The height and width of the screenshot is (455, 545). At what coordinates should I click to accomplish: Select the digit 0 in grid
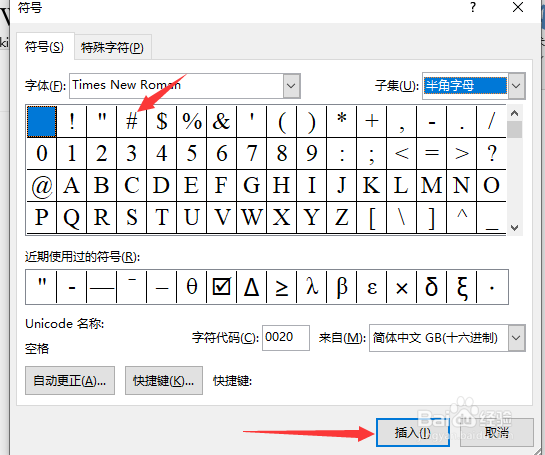[x=42, y=154]
